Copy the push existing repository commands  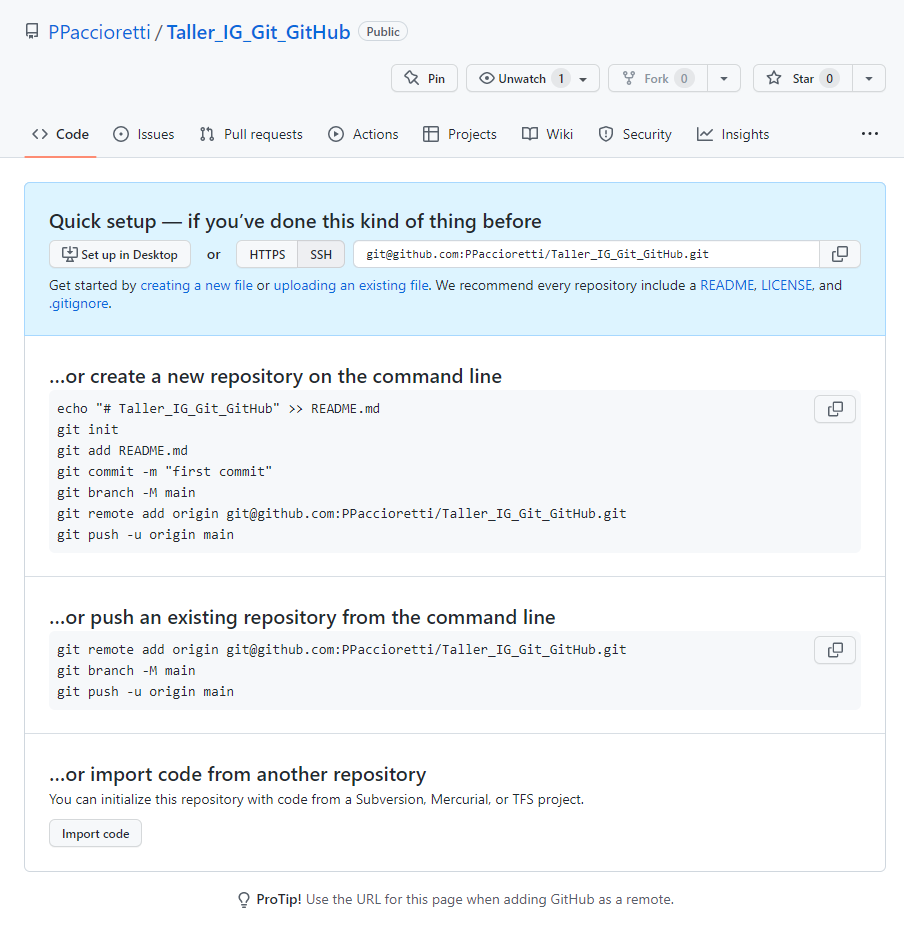[x=835, y=650]
